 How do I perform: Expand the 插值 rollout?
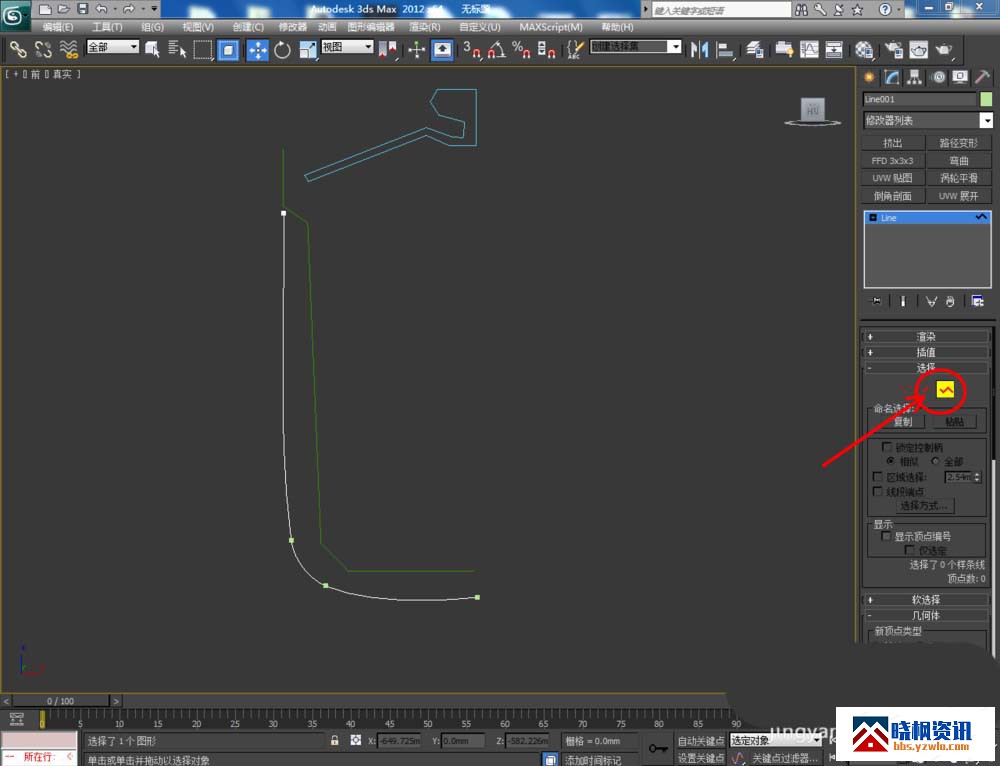pyautogui.click(x=925, y=352)
